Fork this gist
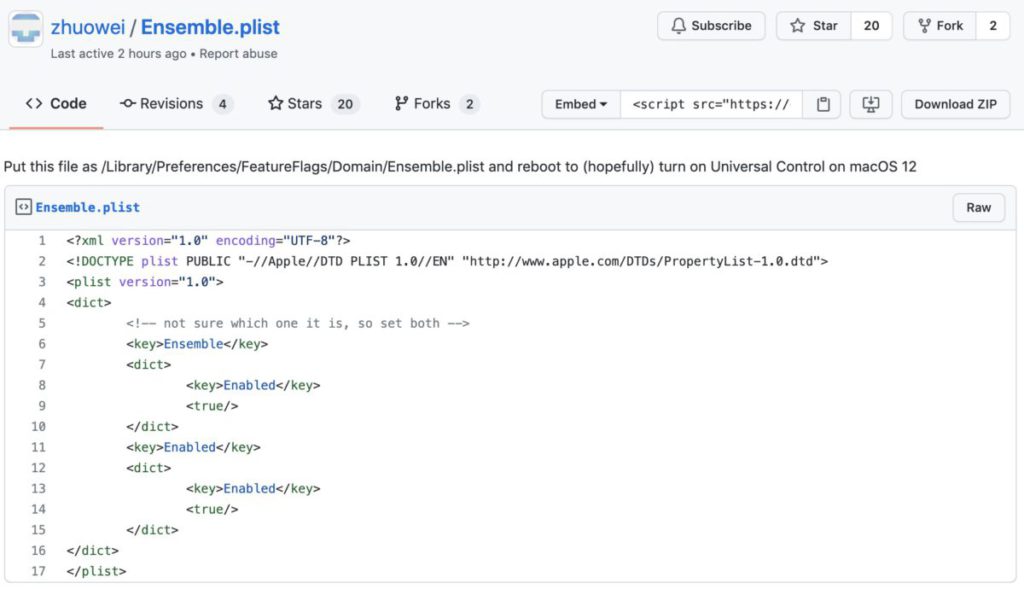This screenshot has height=589, width=1024. (x=940, y=26)
